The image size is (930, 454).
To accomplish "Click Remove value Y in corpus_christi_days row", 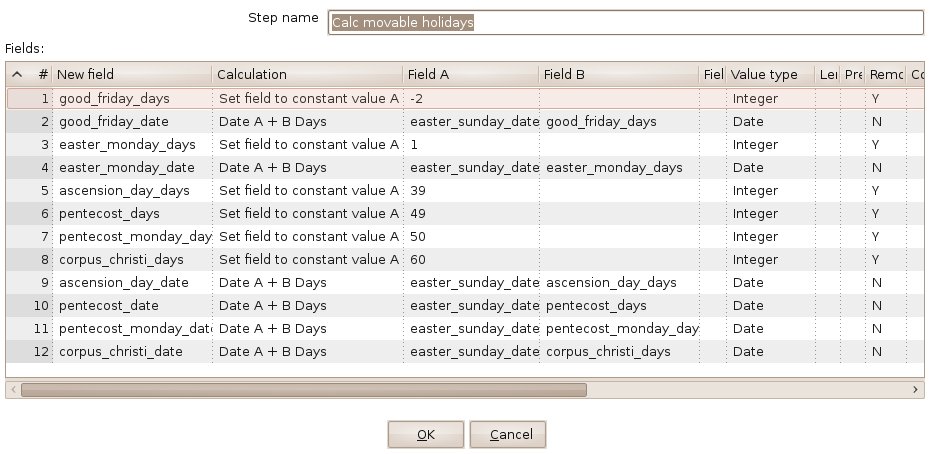I will (886, 260).
